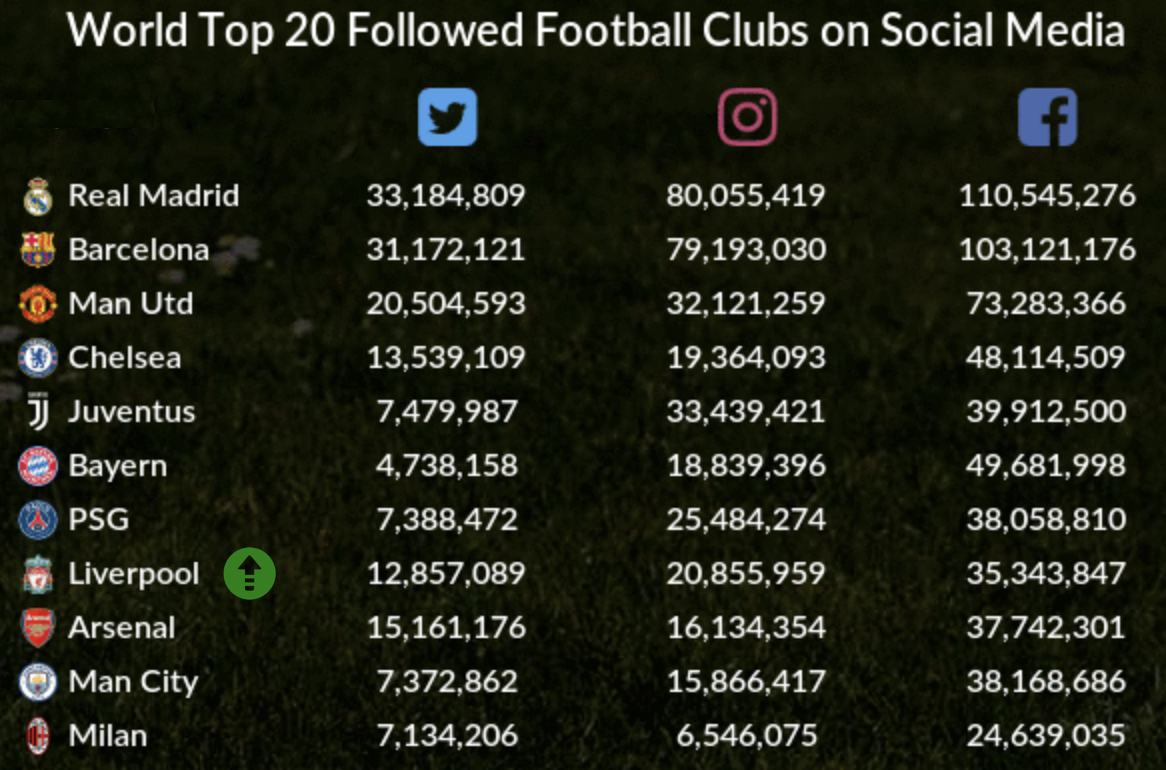
Task: Select the Arsenal crest
Action: tap(37, 628)
